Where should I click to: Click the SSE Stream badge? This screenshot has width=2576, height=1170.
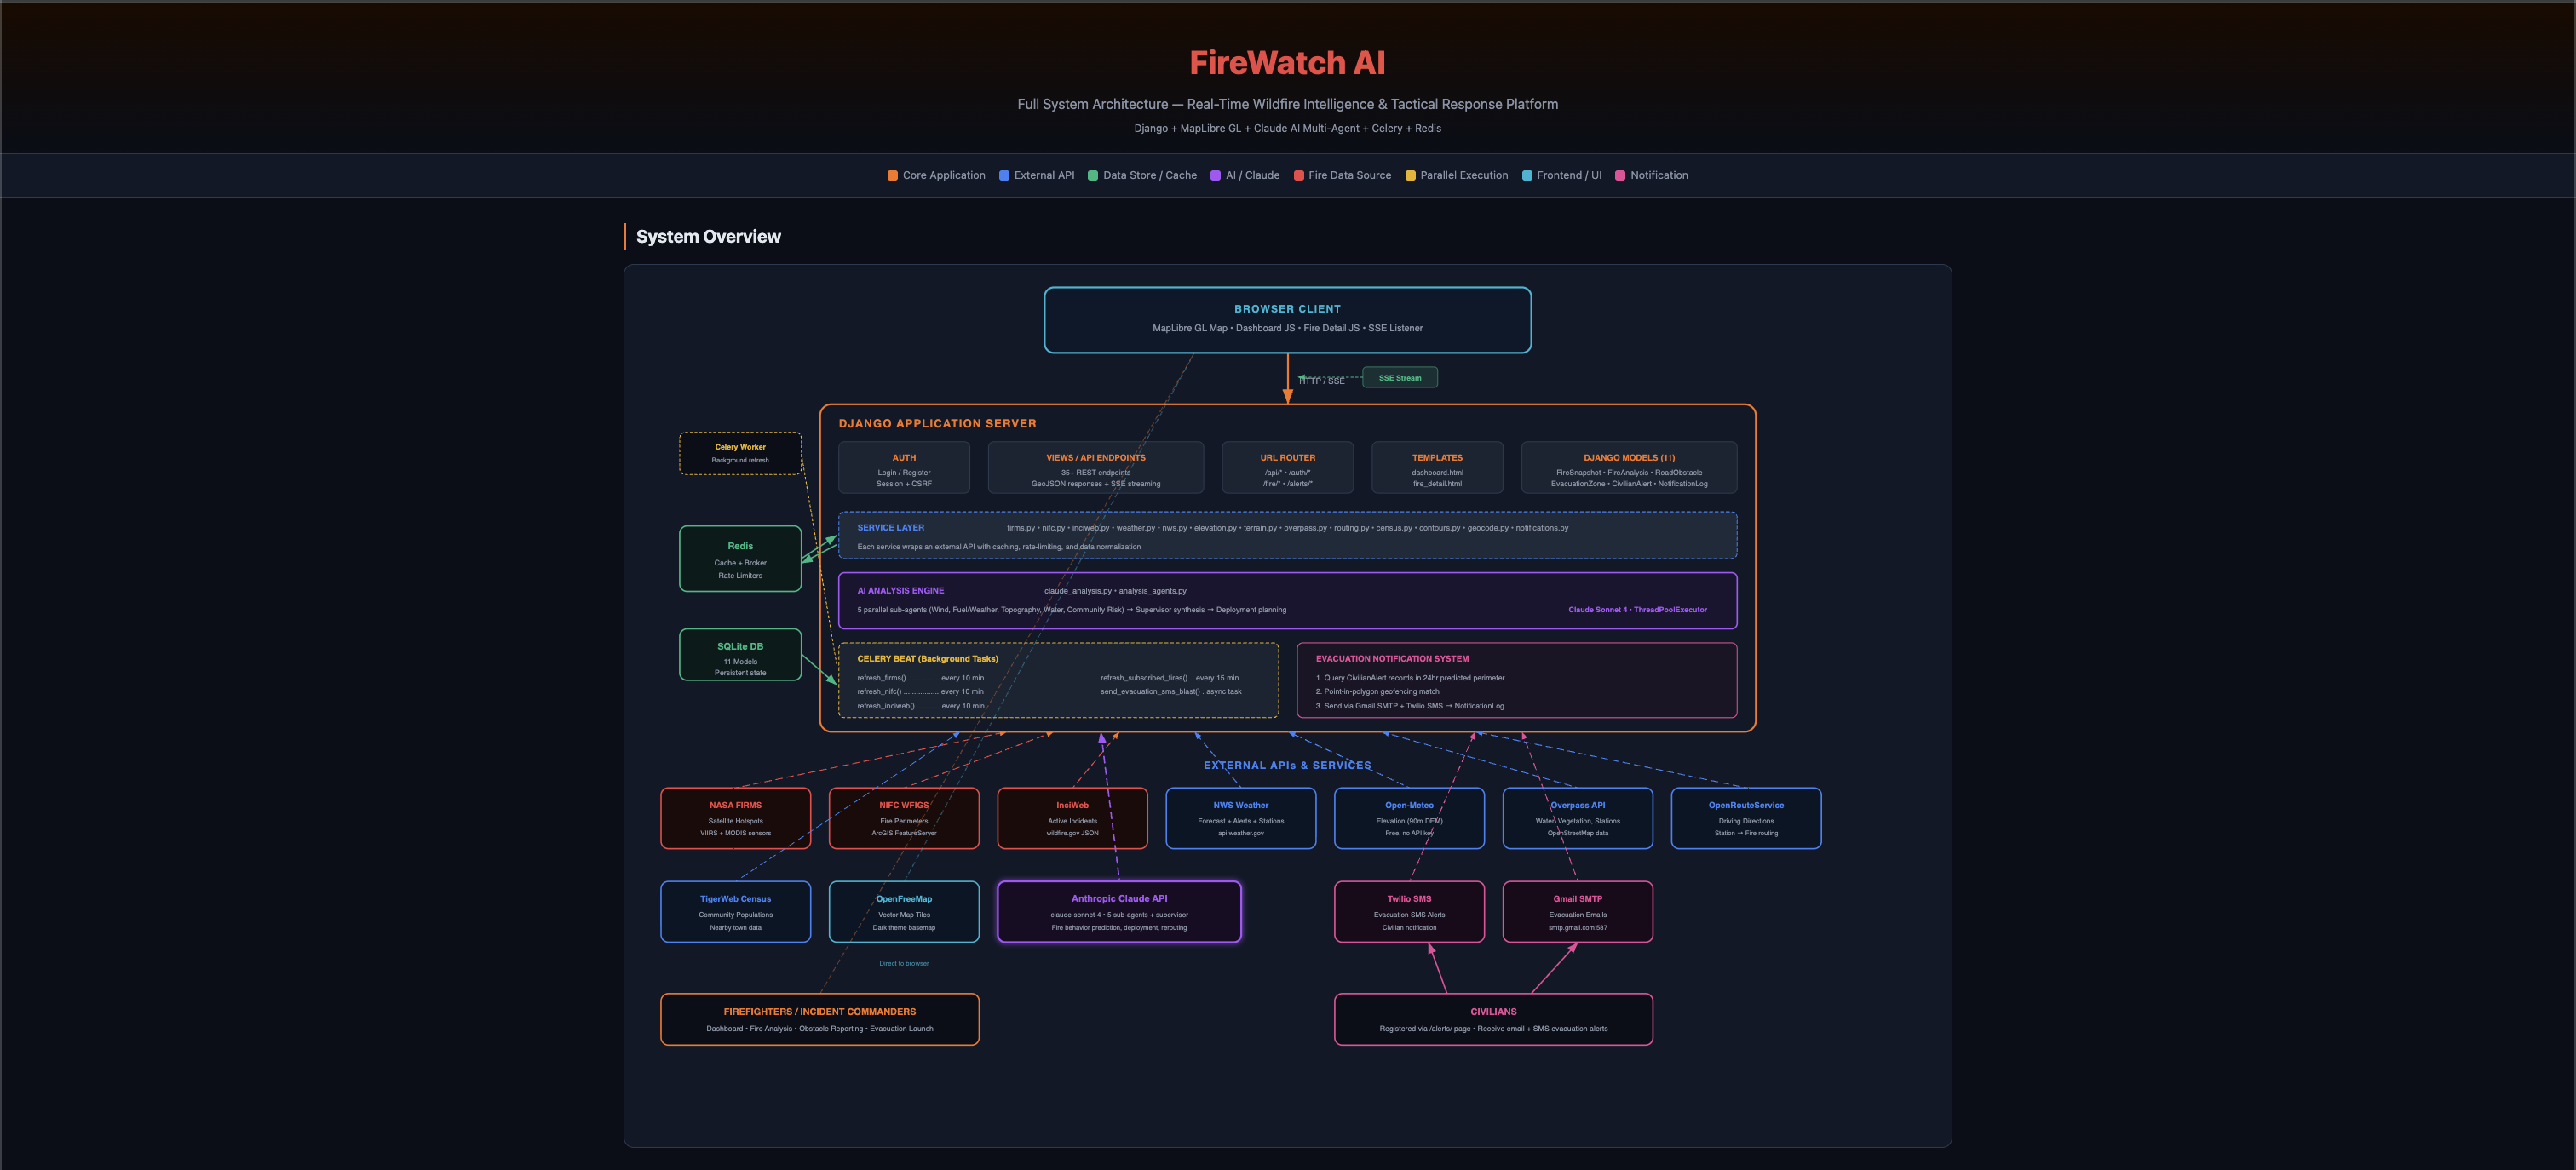1399,378
